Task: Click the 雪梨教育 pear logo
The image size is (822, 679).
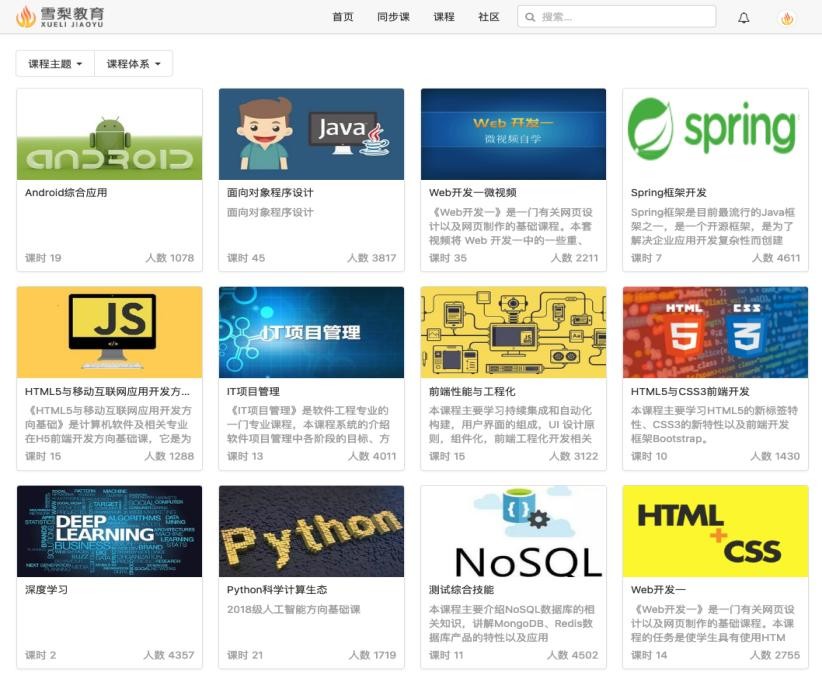Action: (x=60, y=16)
